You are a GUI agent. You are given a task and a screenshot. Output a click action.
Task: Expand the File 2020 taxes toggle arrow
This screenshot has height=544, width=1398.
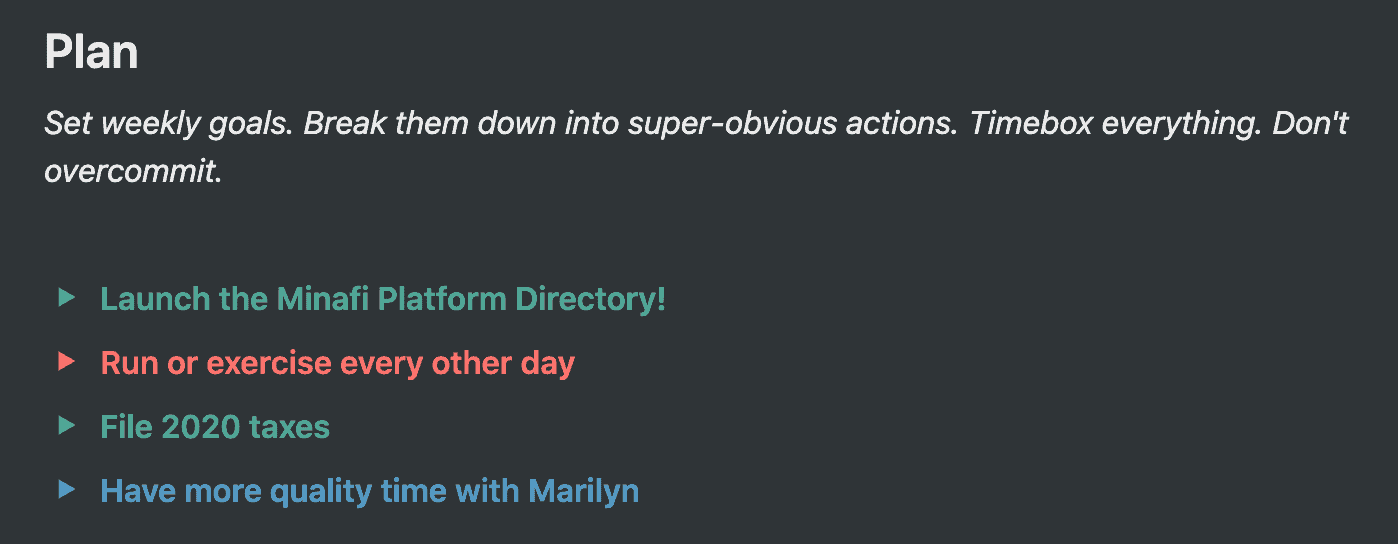67,426
